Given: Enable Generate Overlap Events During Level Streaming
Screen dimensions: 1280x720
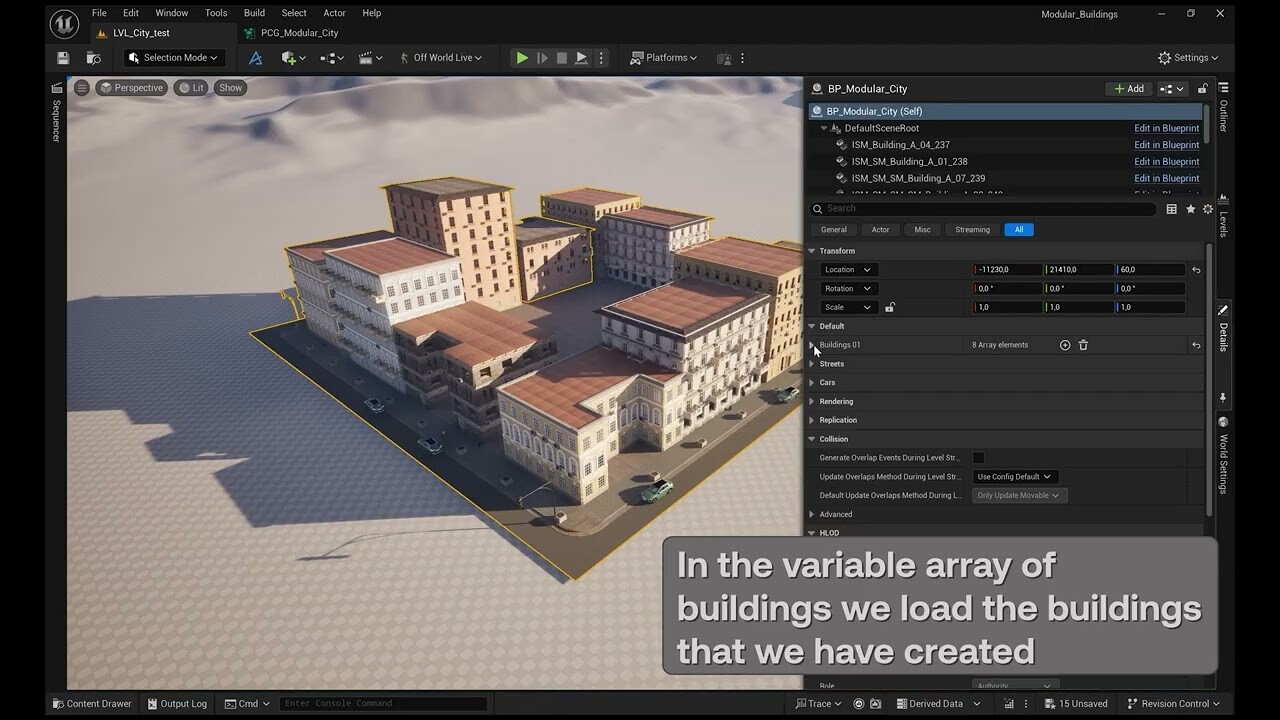Looking at the screenshot, I should coord(978,457).
